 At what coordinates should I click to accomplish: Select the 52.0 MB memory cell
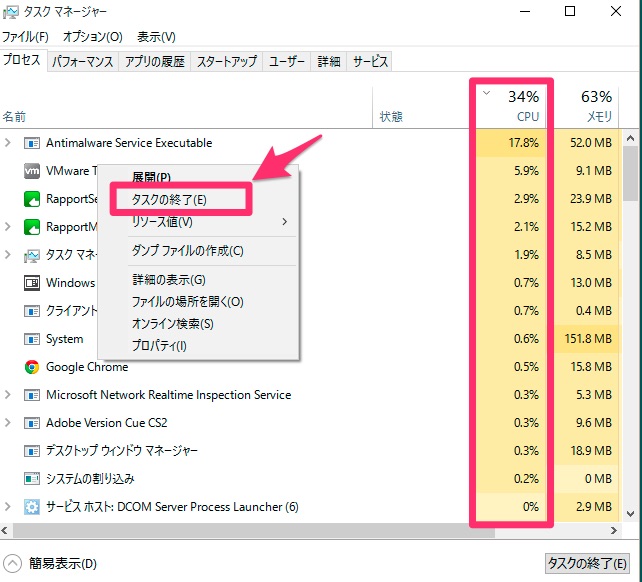(x=585, y=143)
